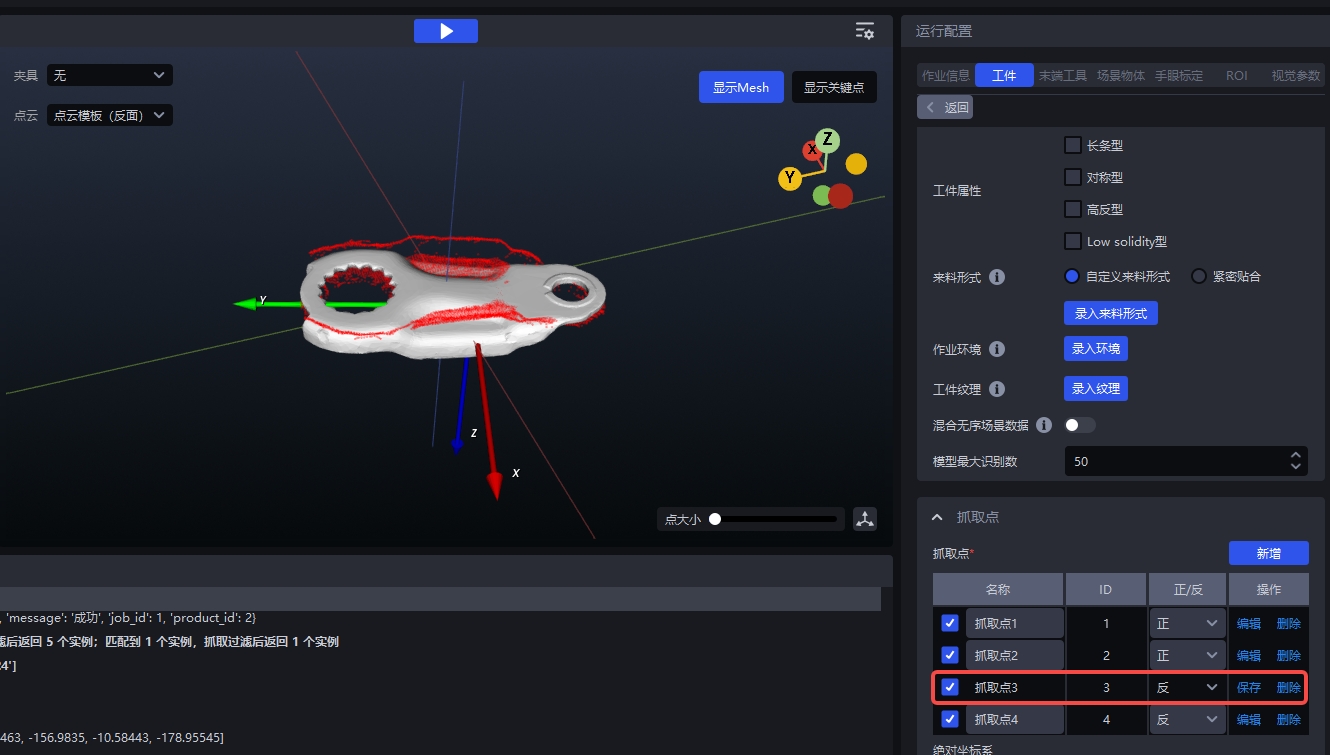1330x755 pixels.
Task: Click info icon beside 混合无序场景数据
Action: tap(1044, 425)
